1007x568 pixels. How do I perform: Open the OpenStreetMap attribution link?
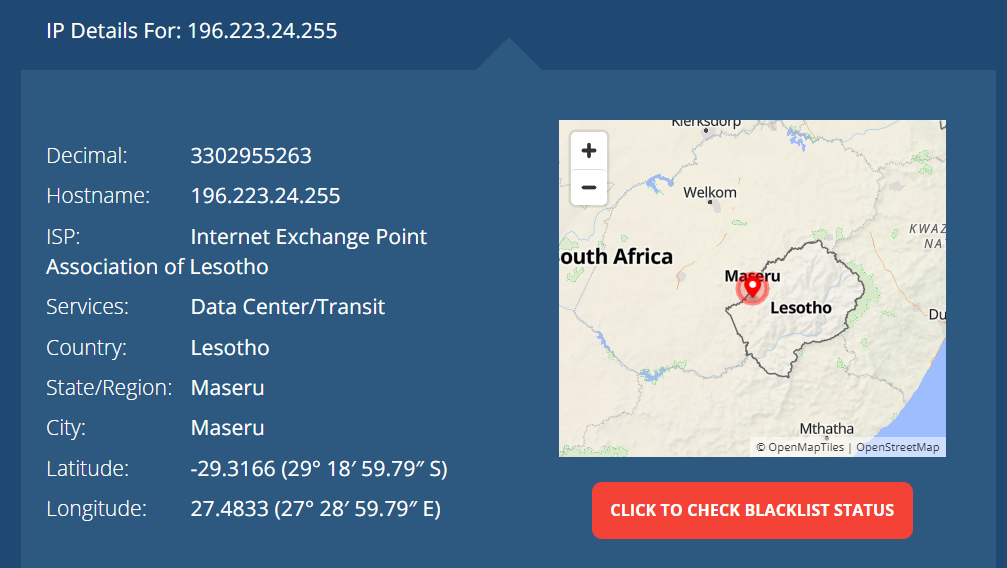tap(897, 447)
